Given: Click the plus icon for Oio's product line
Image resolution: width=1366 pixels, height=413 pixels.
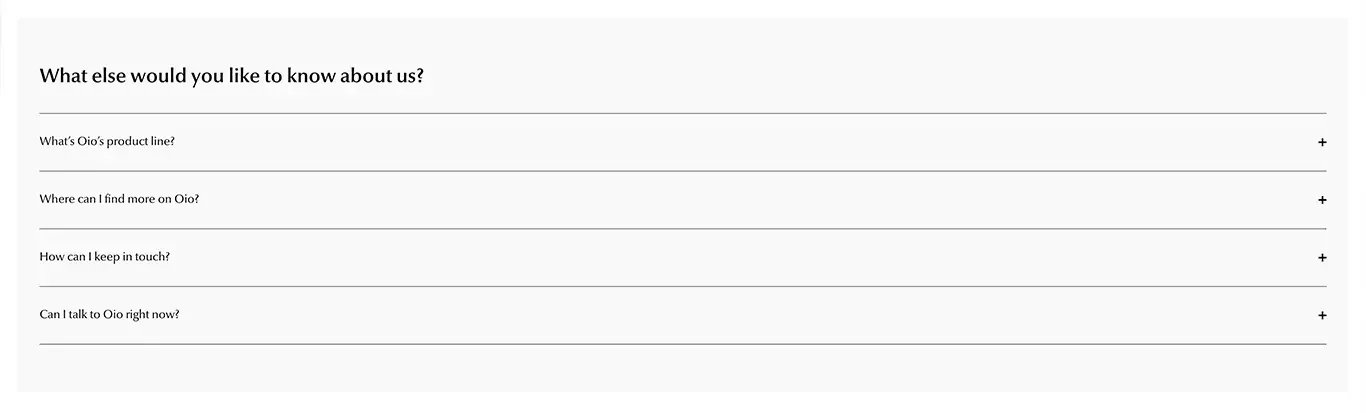Looking at the screenshot, I should point(1322,142).
